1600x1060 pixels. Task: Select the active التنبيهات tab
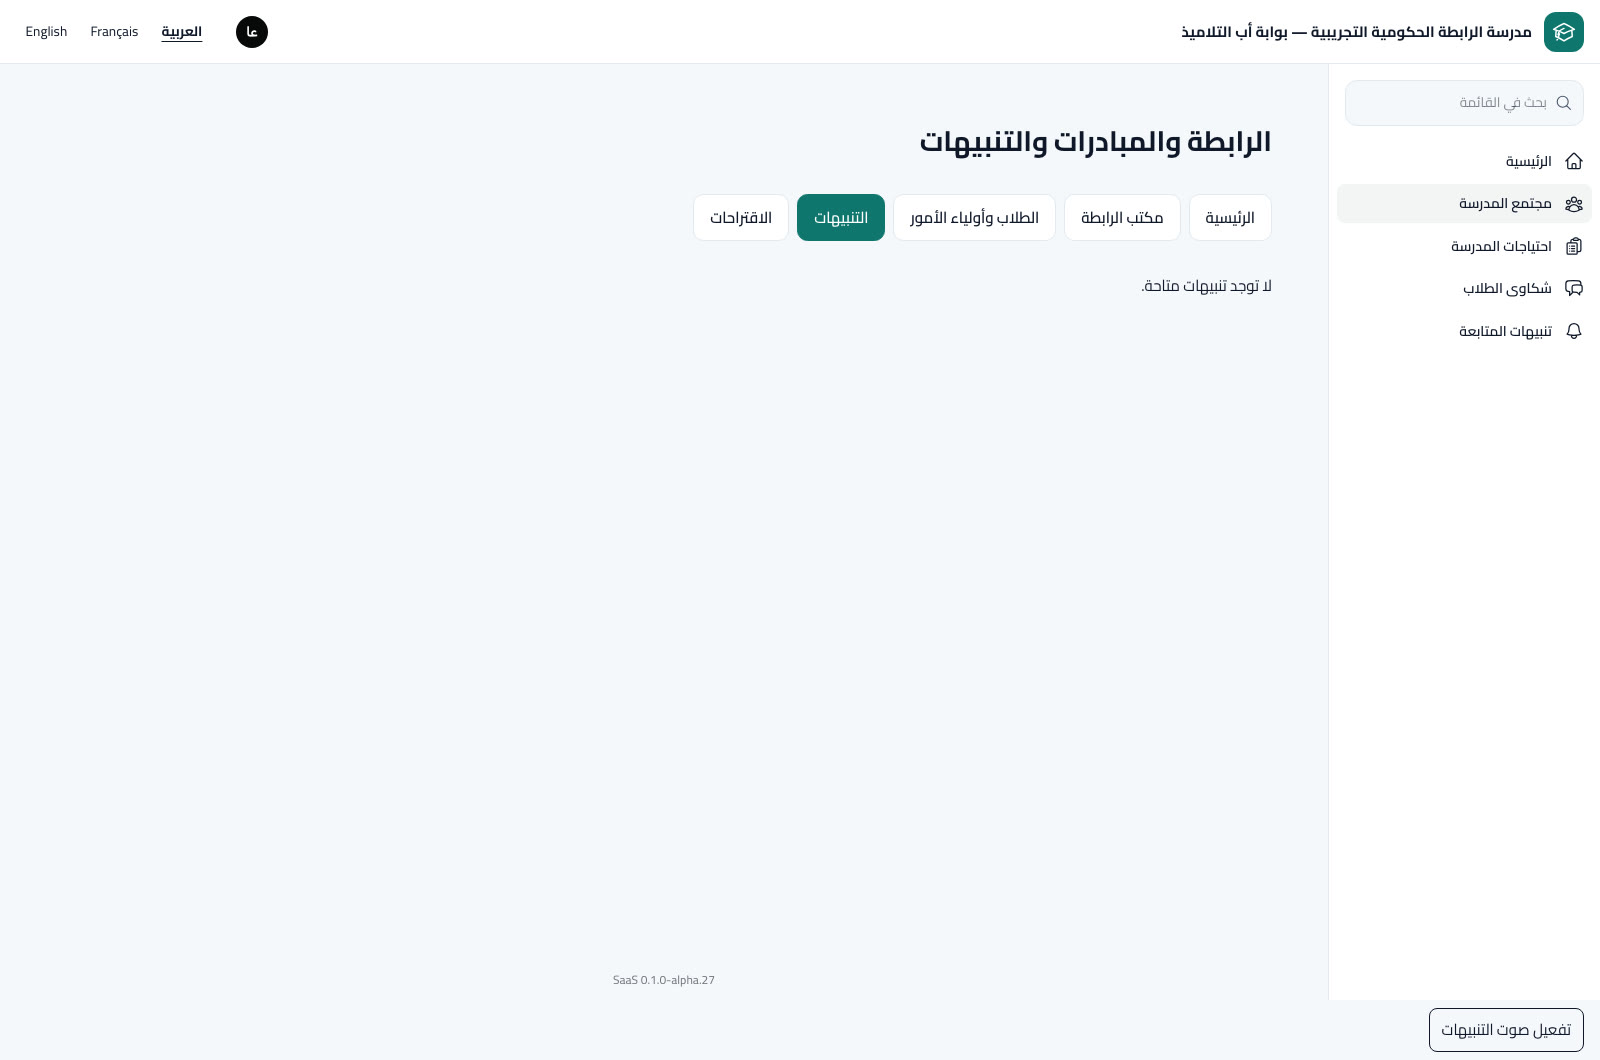[x=841, y=218]
